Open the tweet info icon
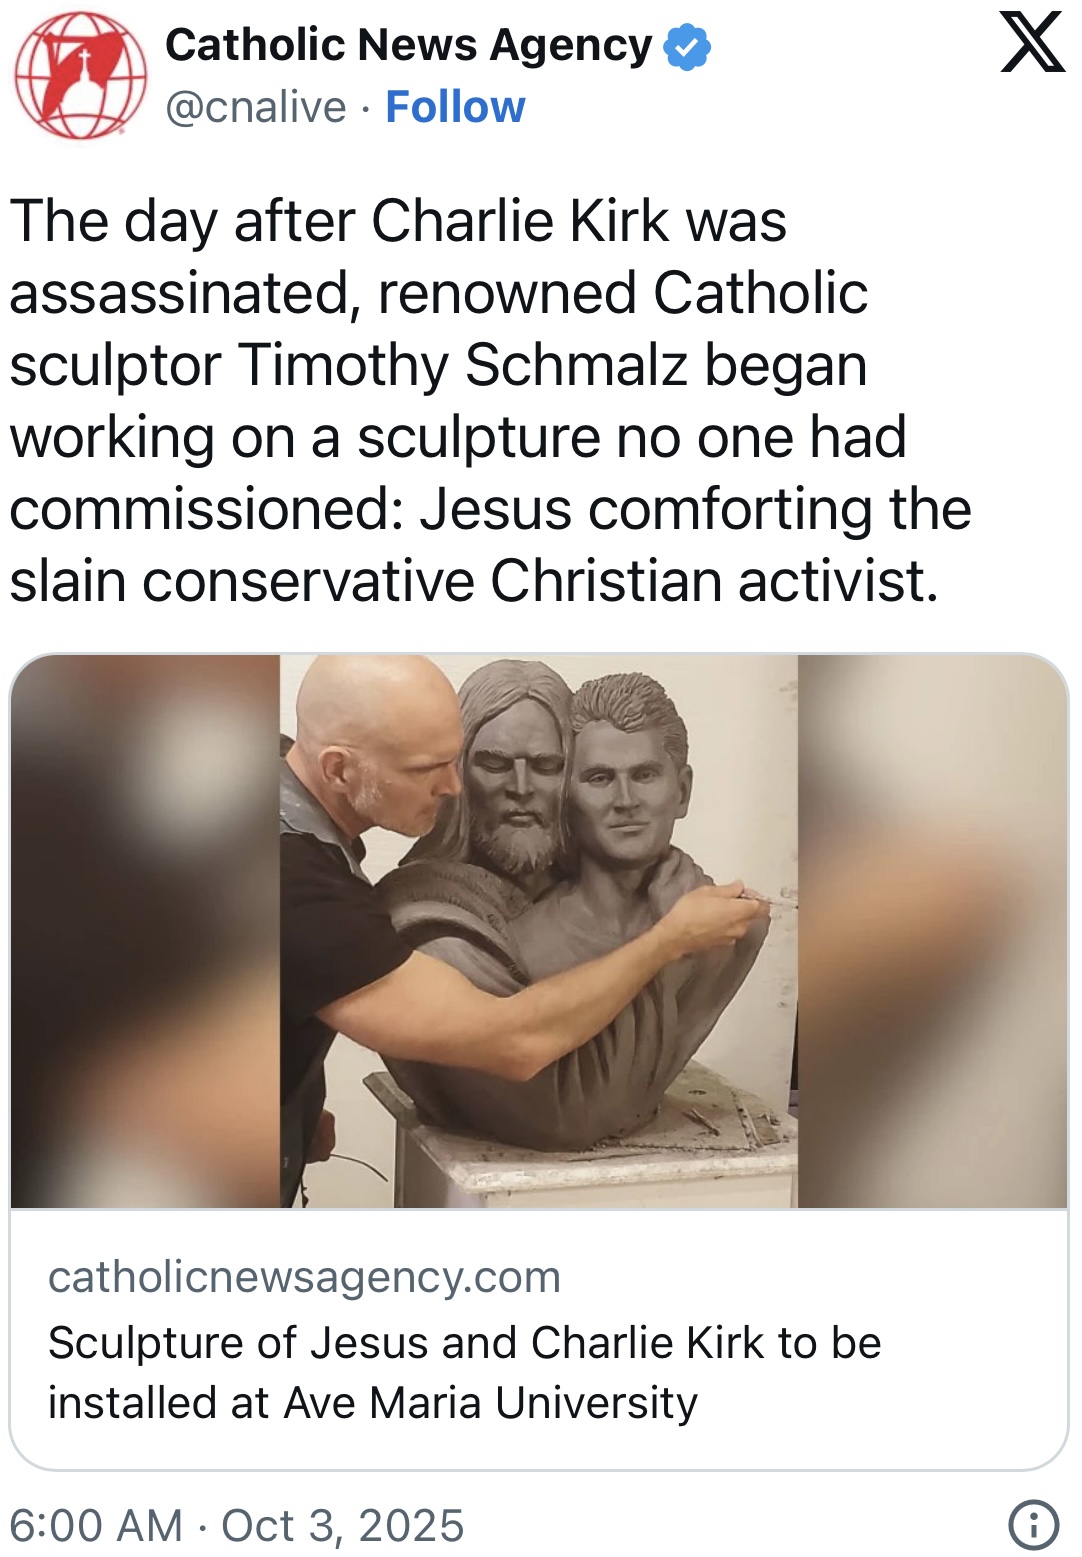 tap(1033, 1525)
